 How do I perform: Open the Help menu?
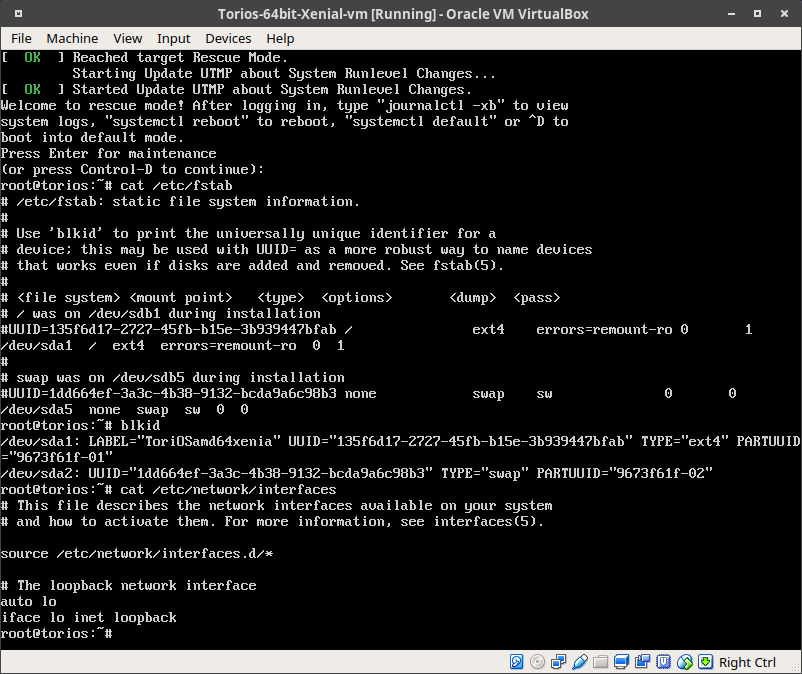(280, 38)
